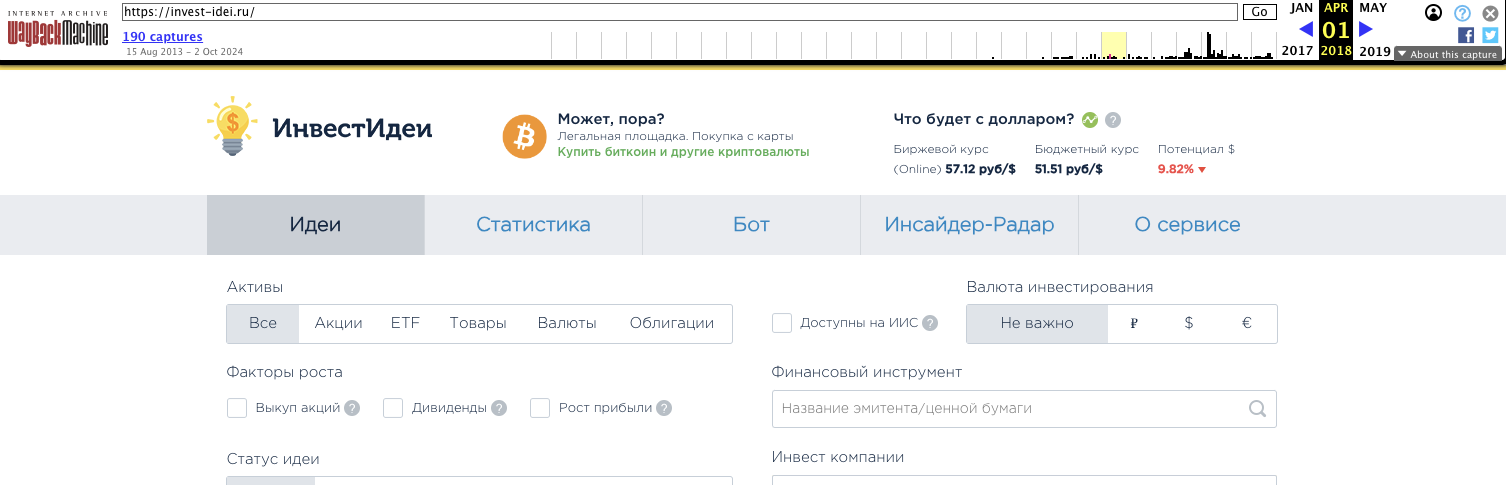Enable the Рост прибыли checkbox
The width and height of the screenshot is (1506, 485).
[540, 408]
